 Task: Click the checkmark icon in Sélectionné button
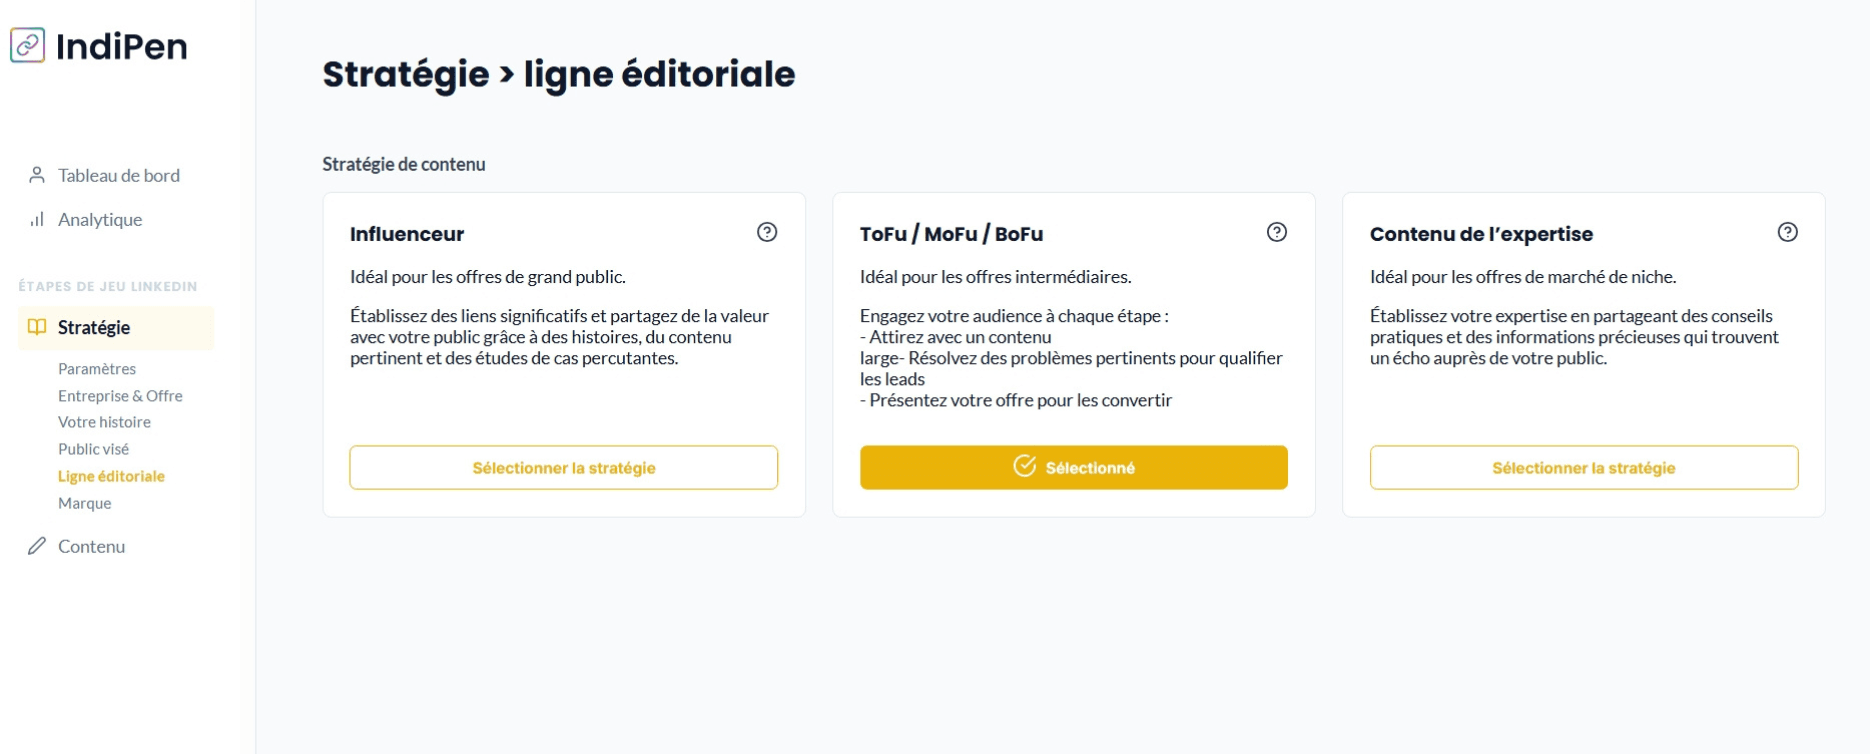[x=1025, y=466]
